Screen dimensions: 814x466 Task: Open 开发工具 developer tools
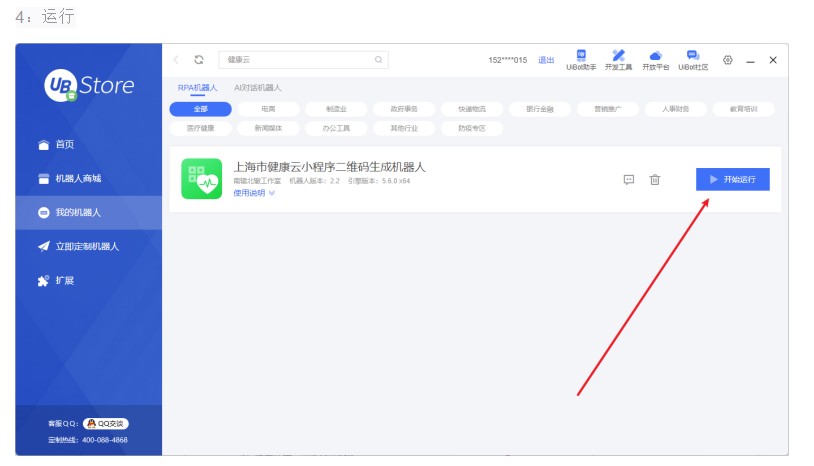point(618,60)
